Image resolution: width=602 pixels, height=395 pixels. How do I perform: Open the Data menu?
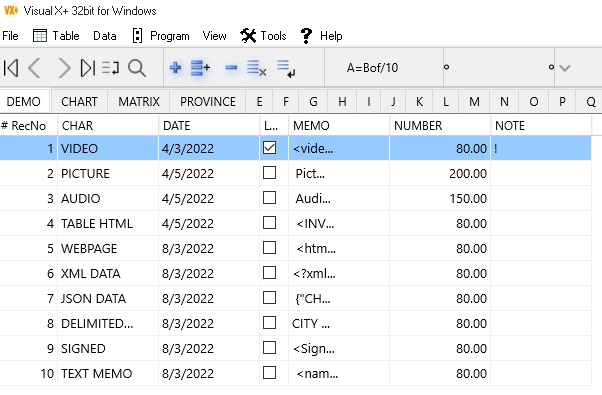click(x=105, y=36)
